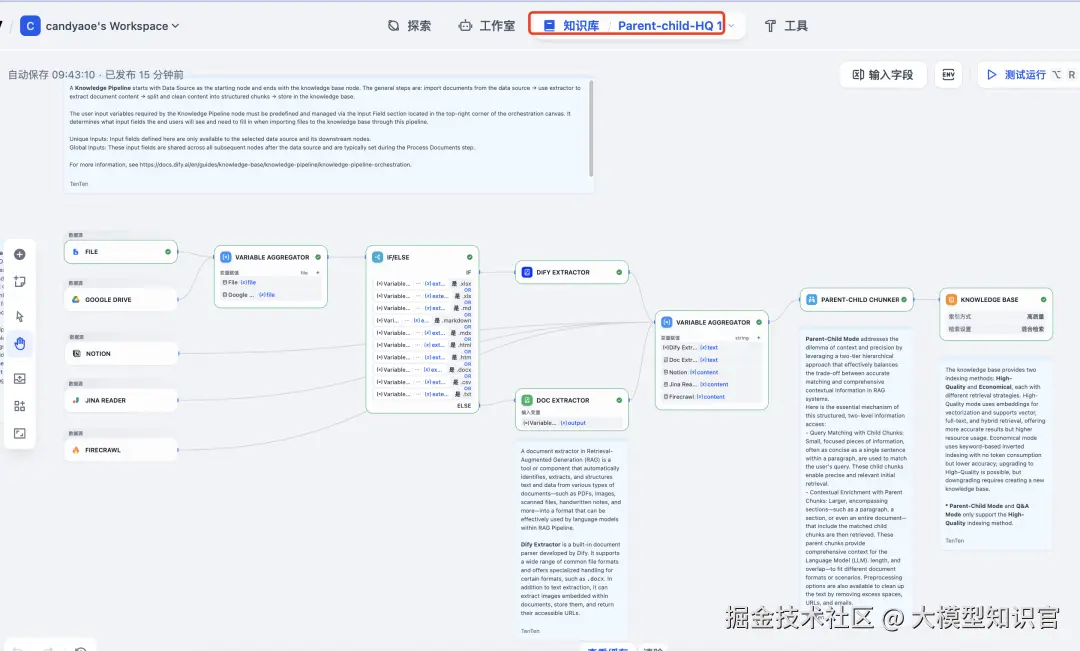Click the Doc Extractor node's green icon
The image size is (1080, 651).
pyautogui.click(x=527, y=400)
